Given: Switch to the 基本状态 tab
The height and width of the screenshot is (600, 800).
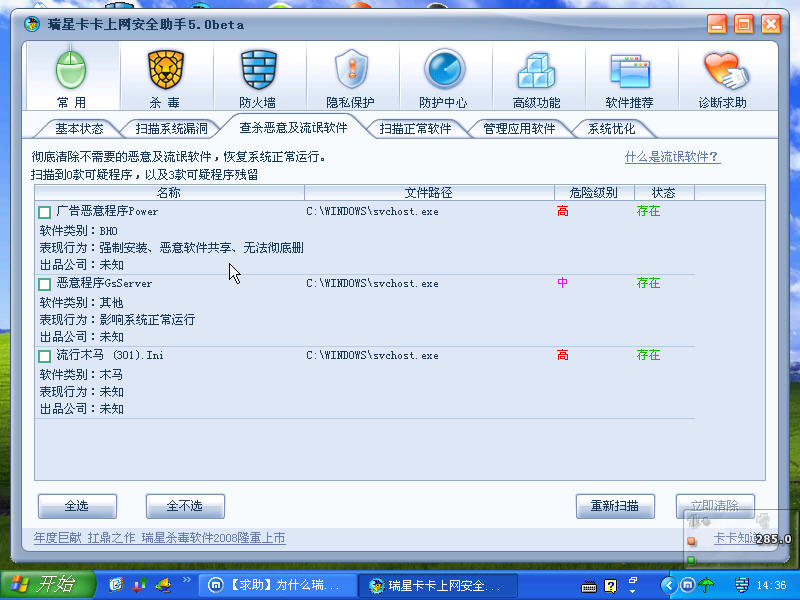Looking at the screenshot, I should point(79,129).
